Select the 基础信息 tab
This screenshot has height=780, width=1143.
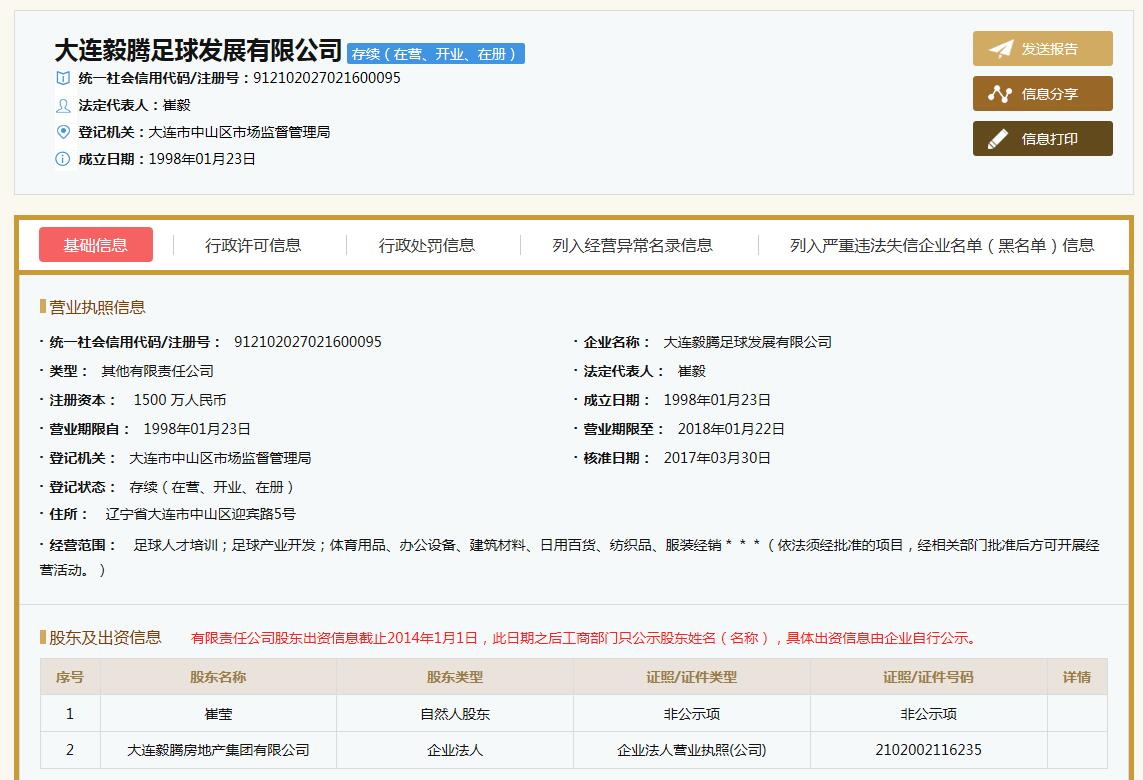(96, 245)
